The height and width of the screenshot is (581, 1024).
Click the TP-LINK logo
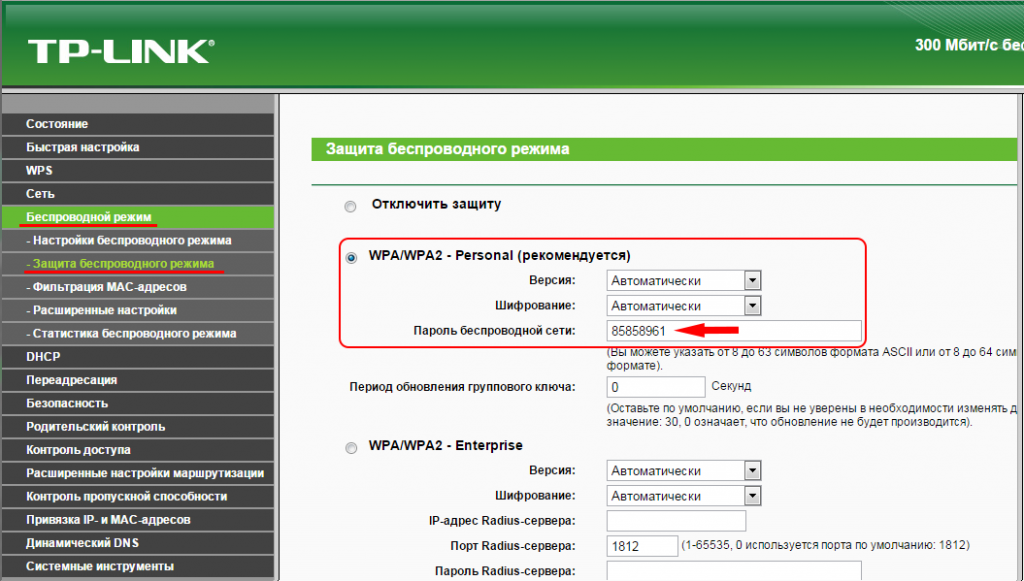[121, 52]
